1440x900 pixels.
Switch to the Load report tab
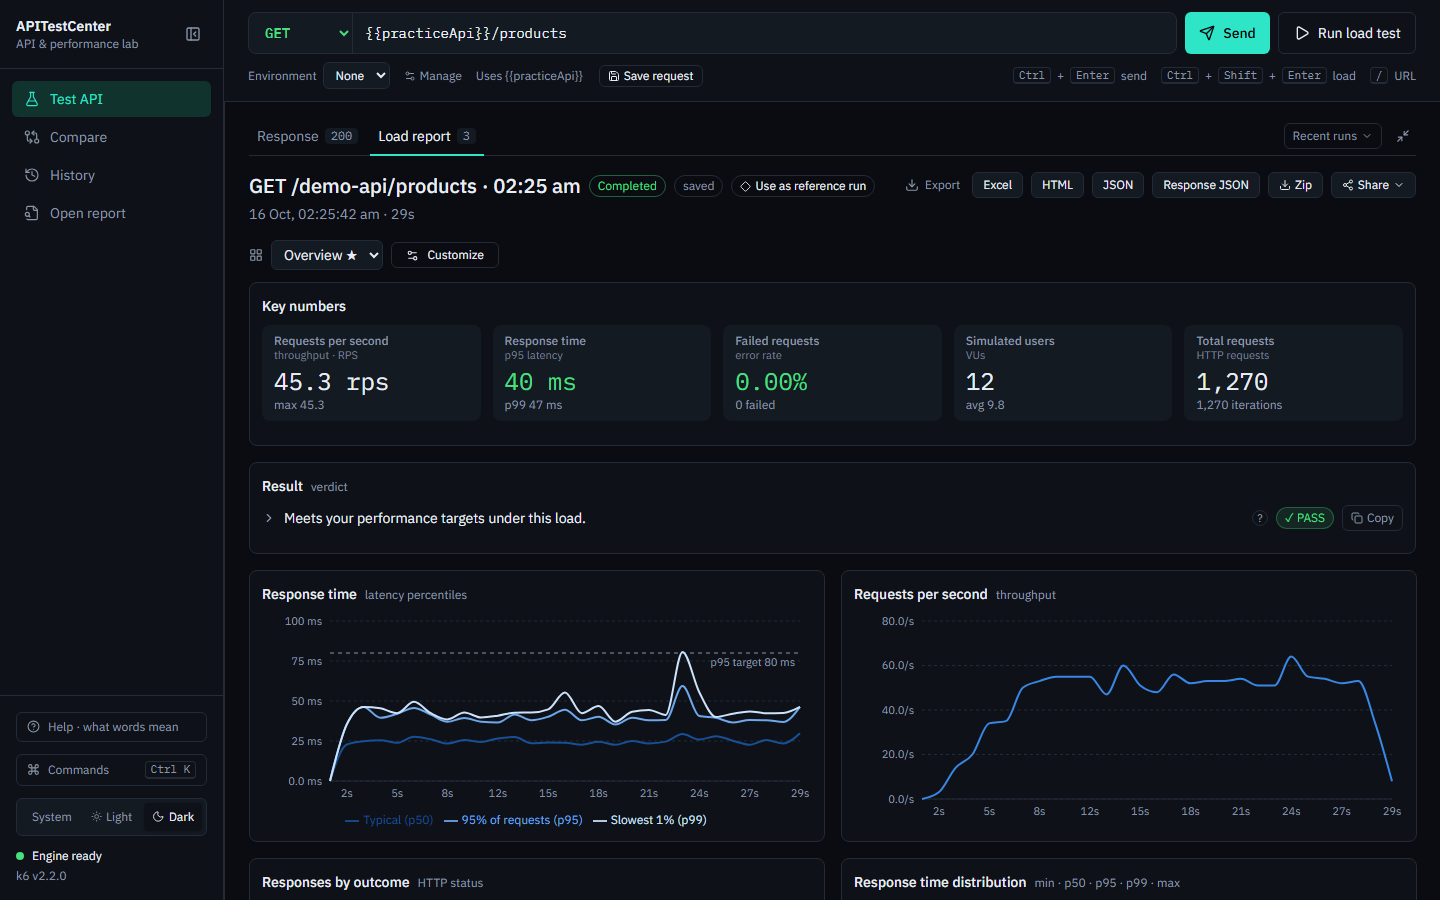point(425,136)
